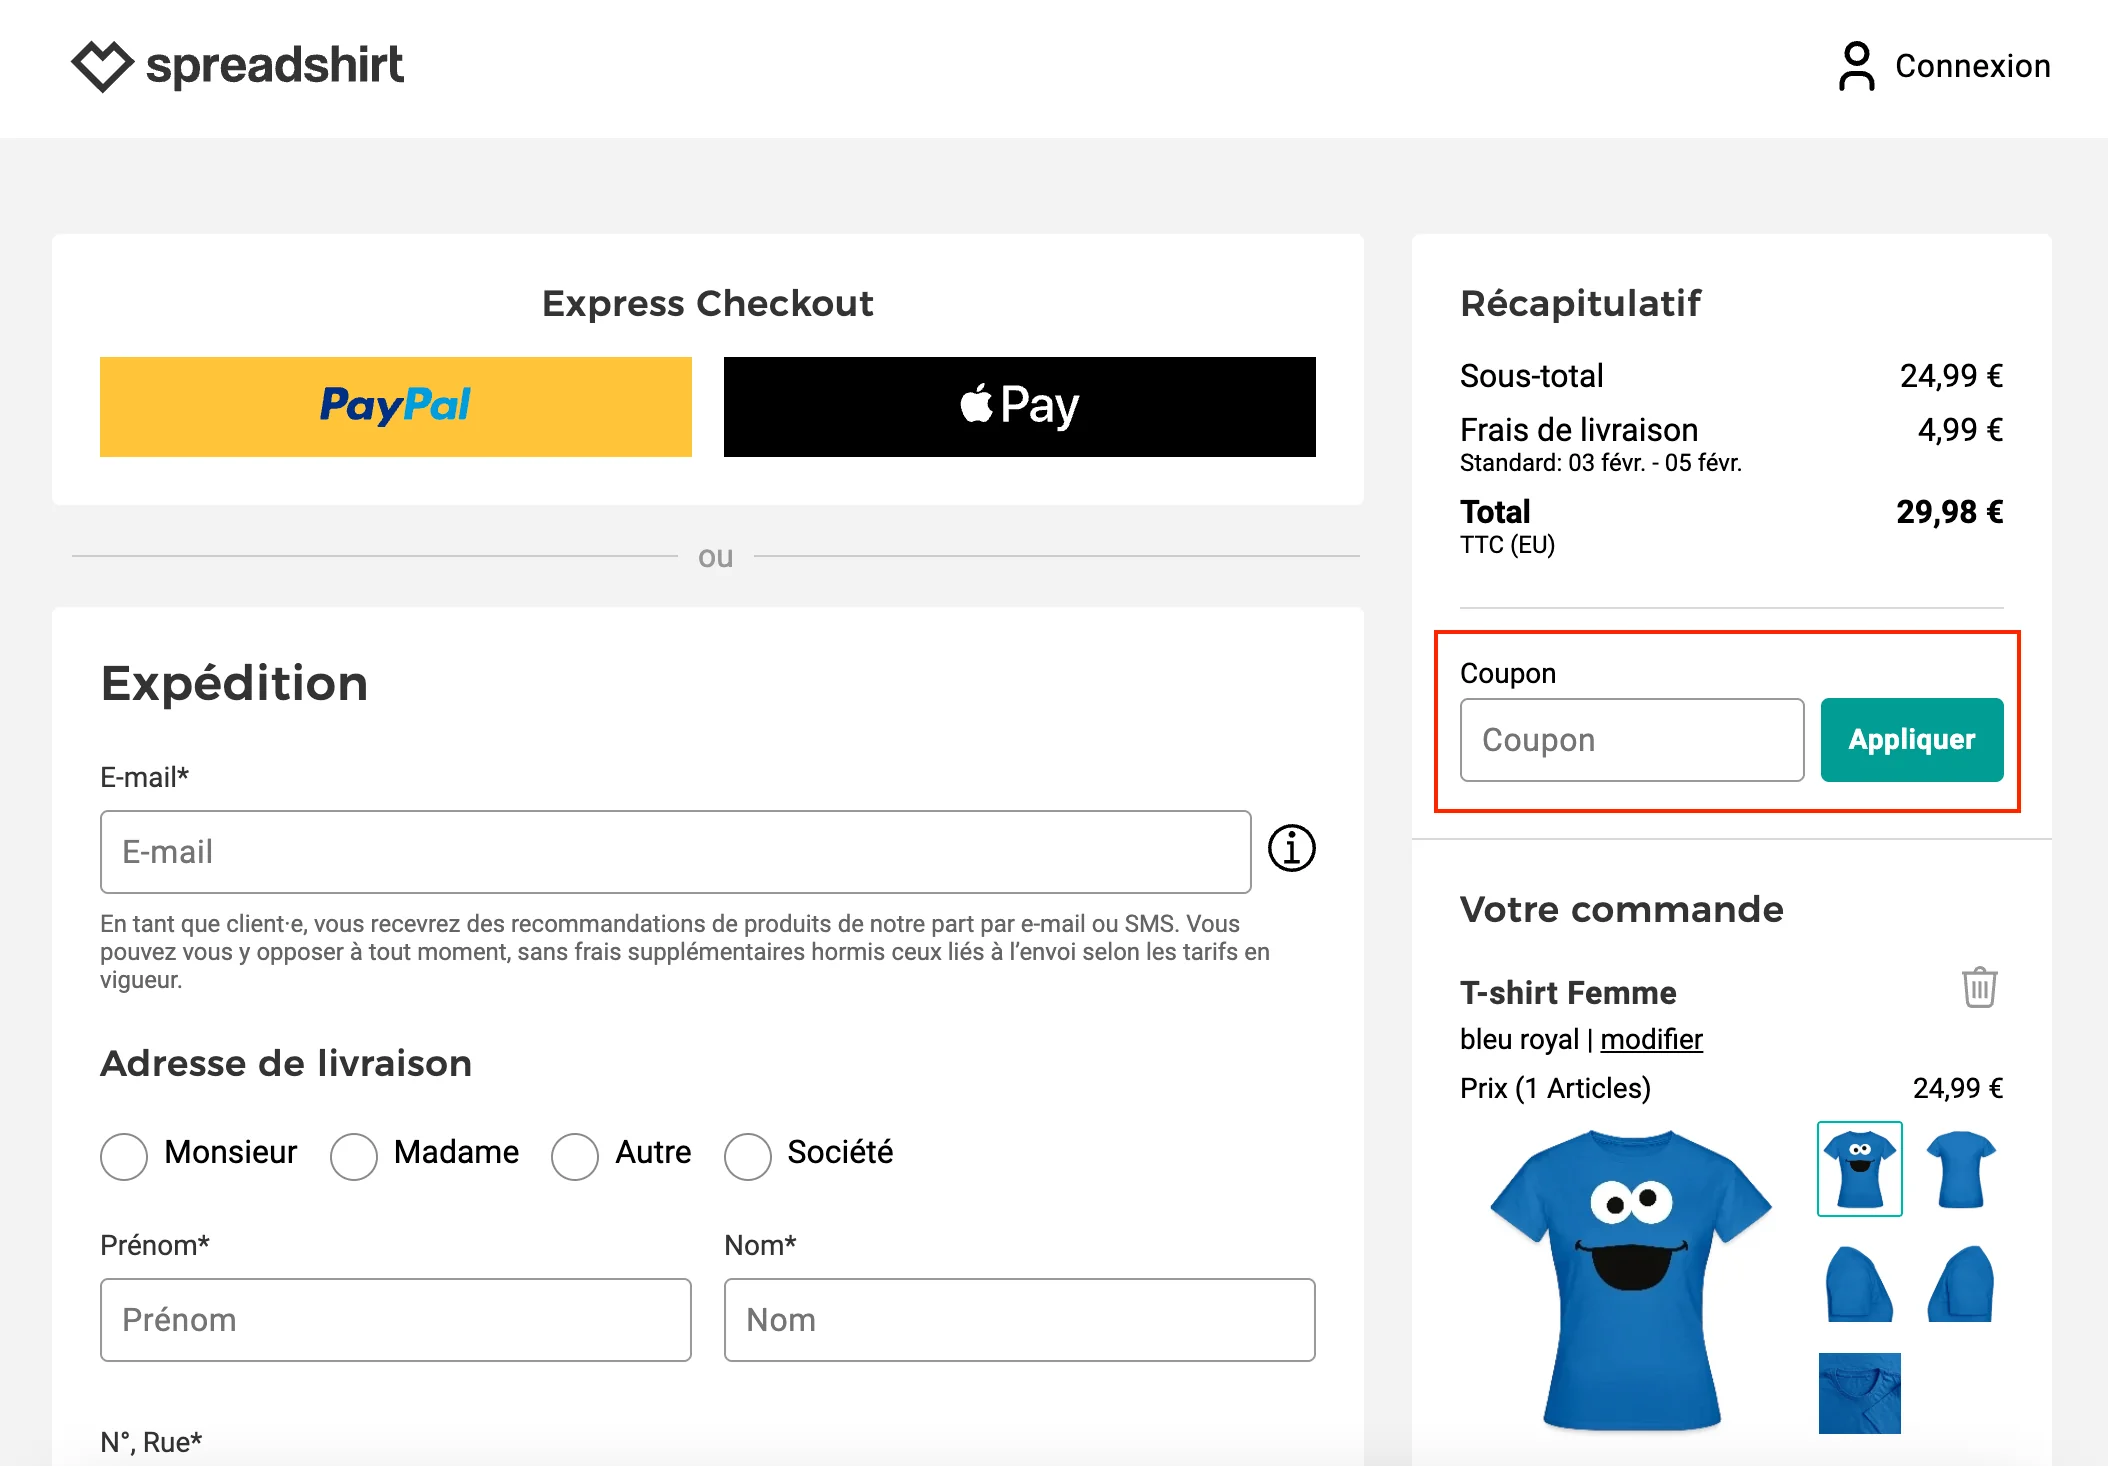Image resolution: width=2108 pixels, height=1466 pixels.
Task: Select the Autre title option
Action: pyautogui.click(x=575, y=1156)
